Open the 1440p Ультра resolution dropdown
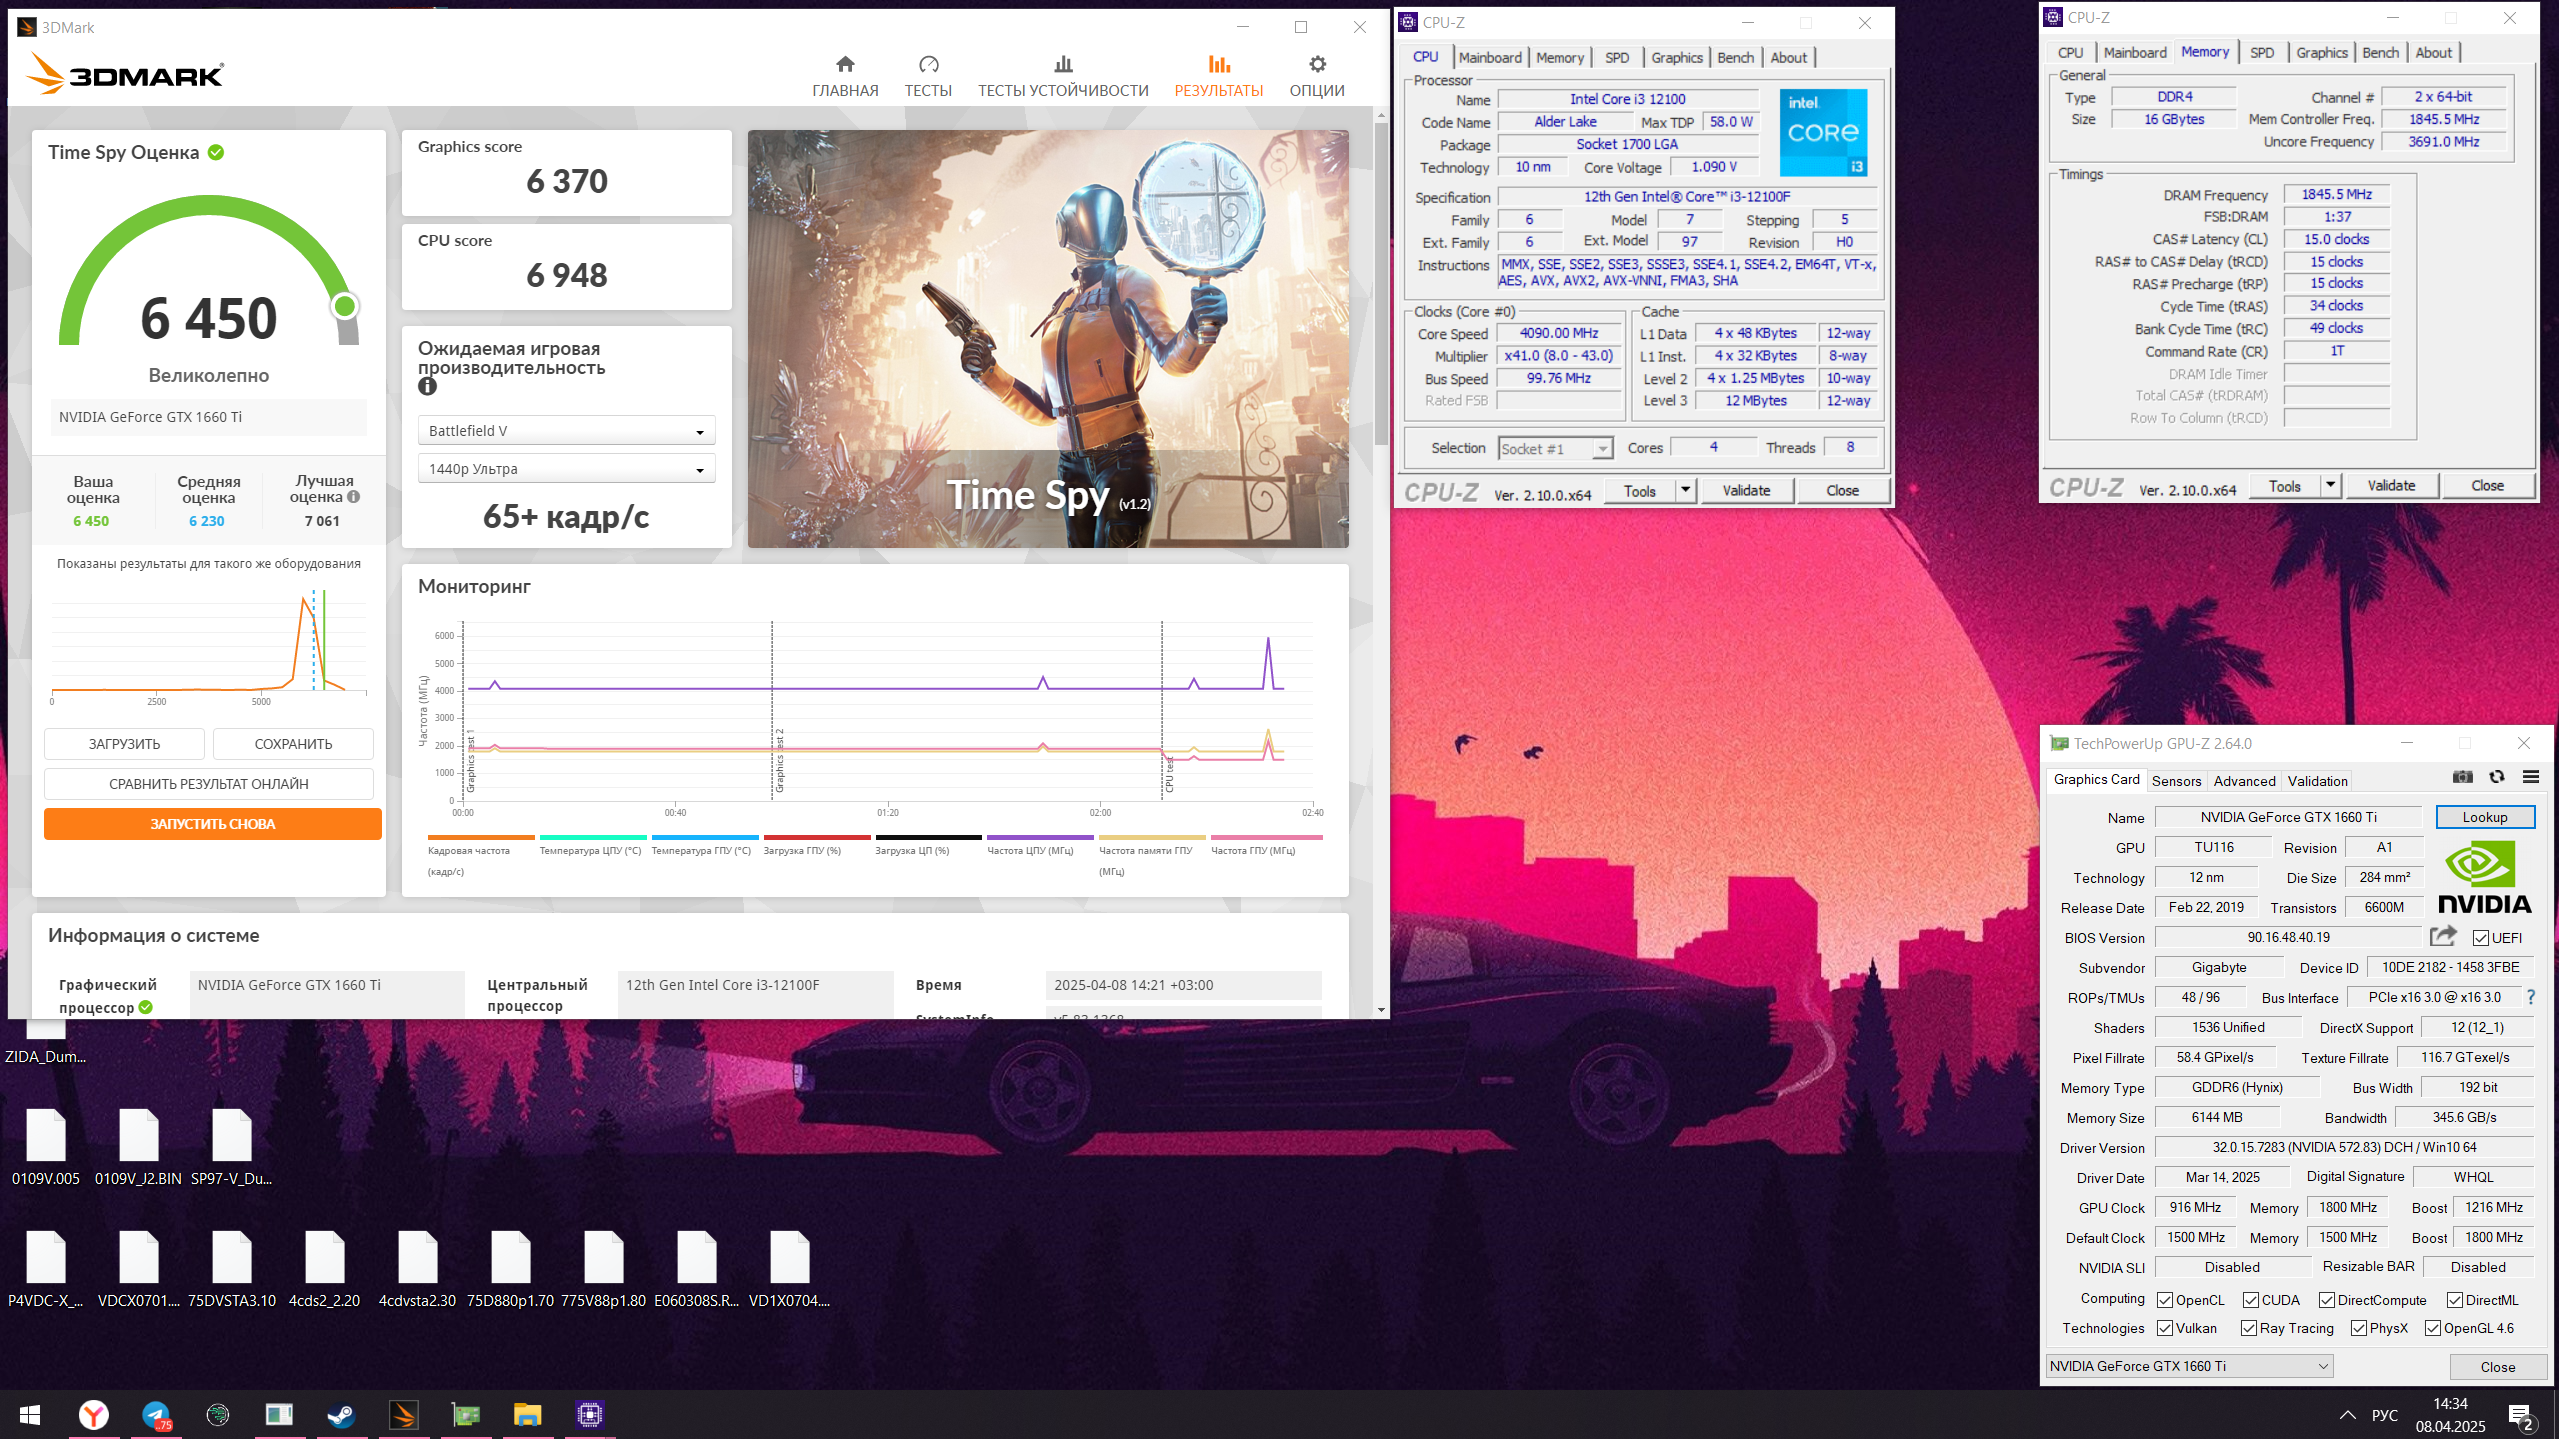This screenshot has width=2559, height=1439. click(566, 469)
